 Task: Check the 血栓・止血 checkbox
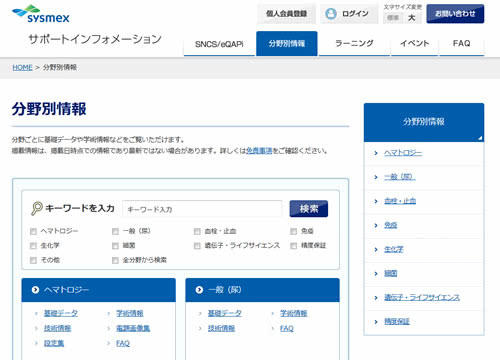click(197, 231)
